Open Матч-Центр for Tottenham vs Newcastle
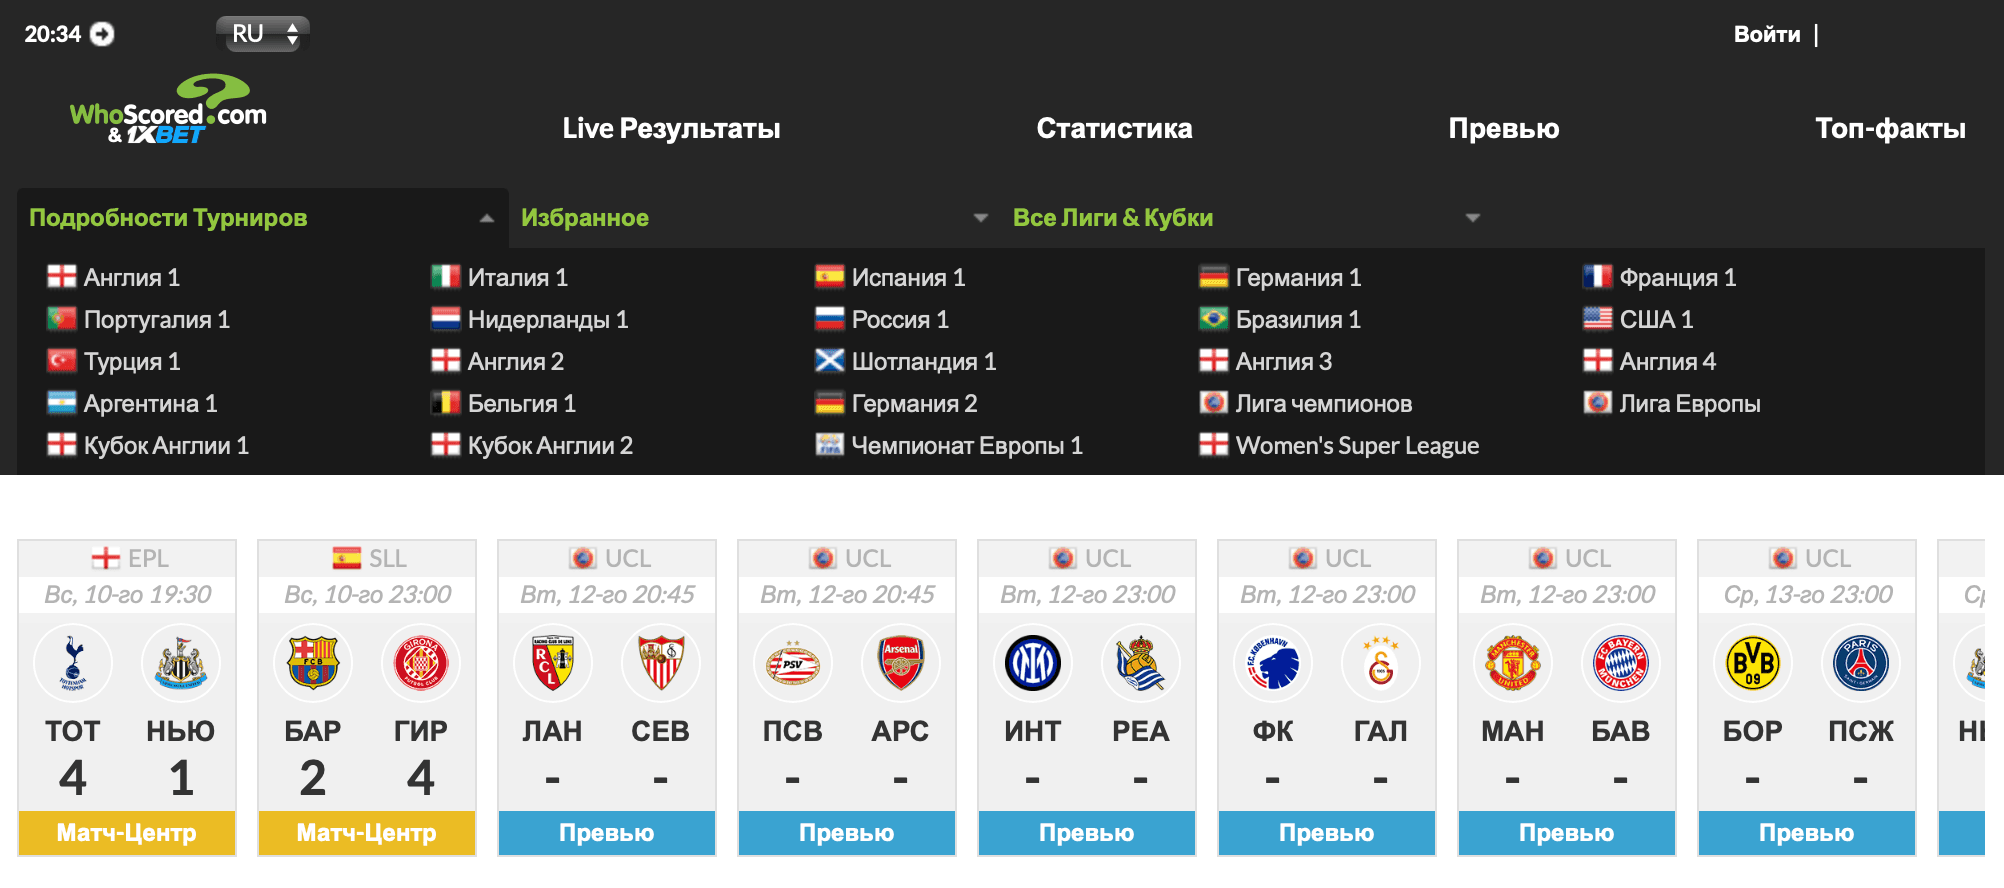 pos(127,833)
